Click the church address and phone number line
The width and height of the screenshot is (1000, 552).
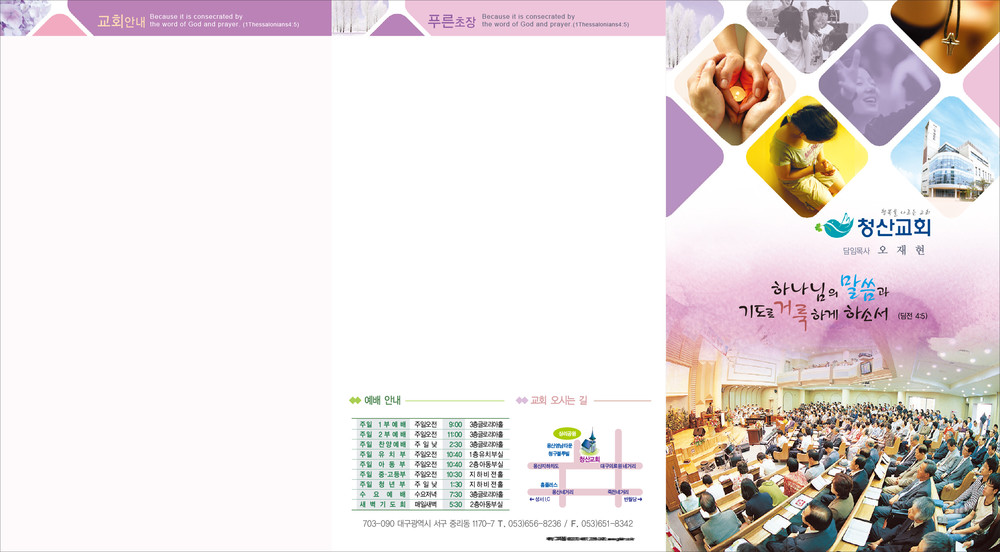click(x=497, y=524)
